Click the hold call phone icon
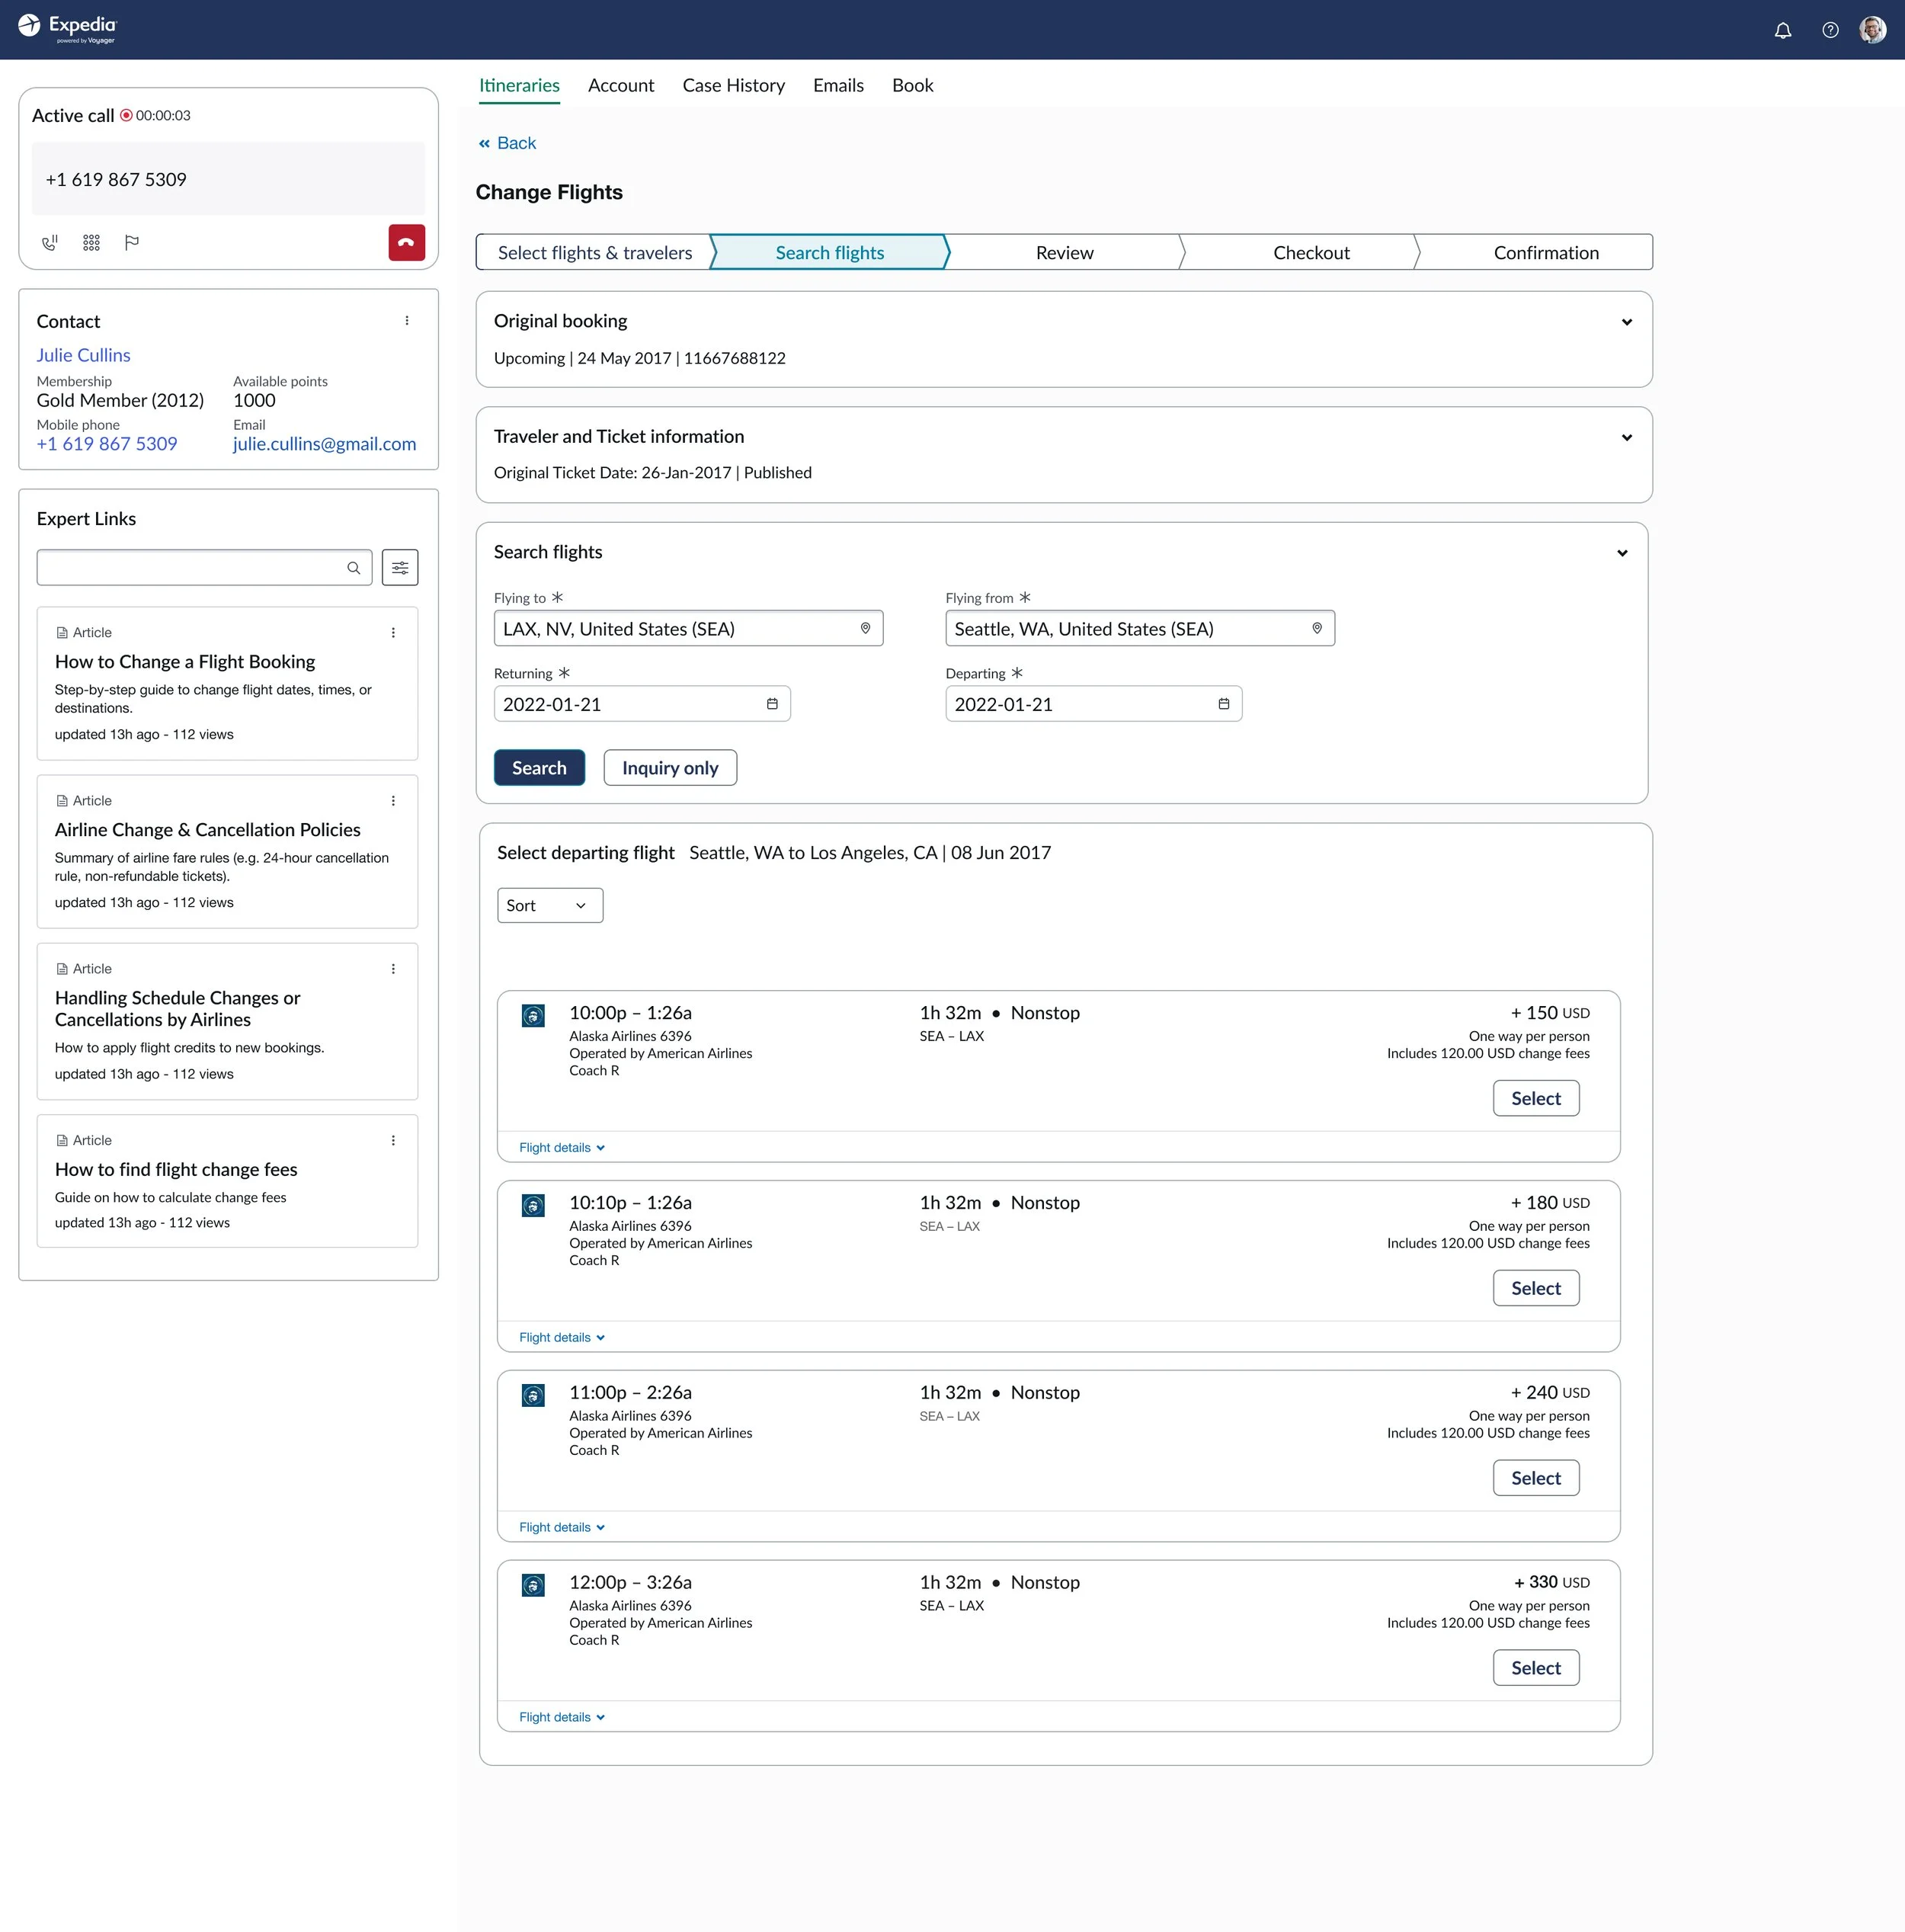 click(49, 243)
